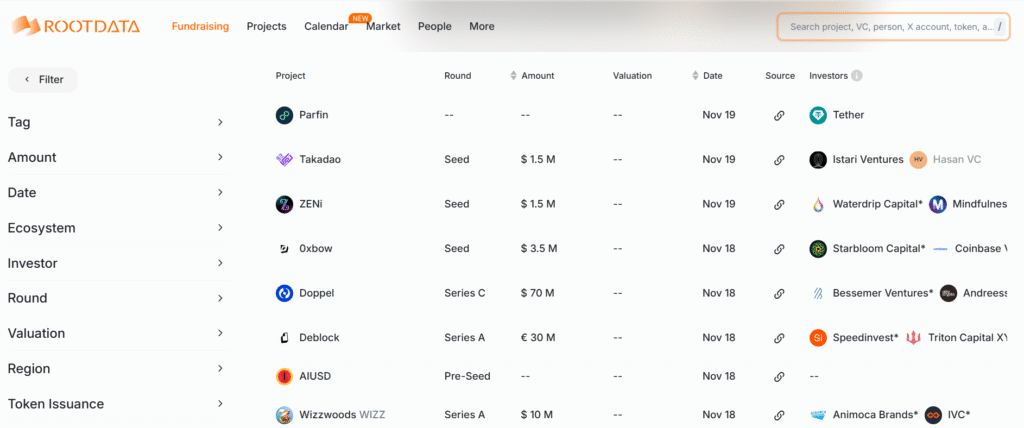Click the Istari Ventures logo
Screen dimensions: 1024x428
818,159
